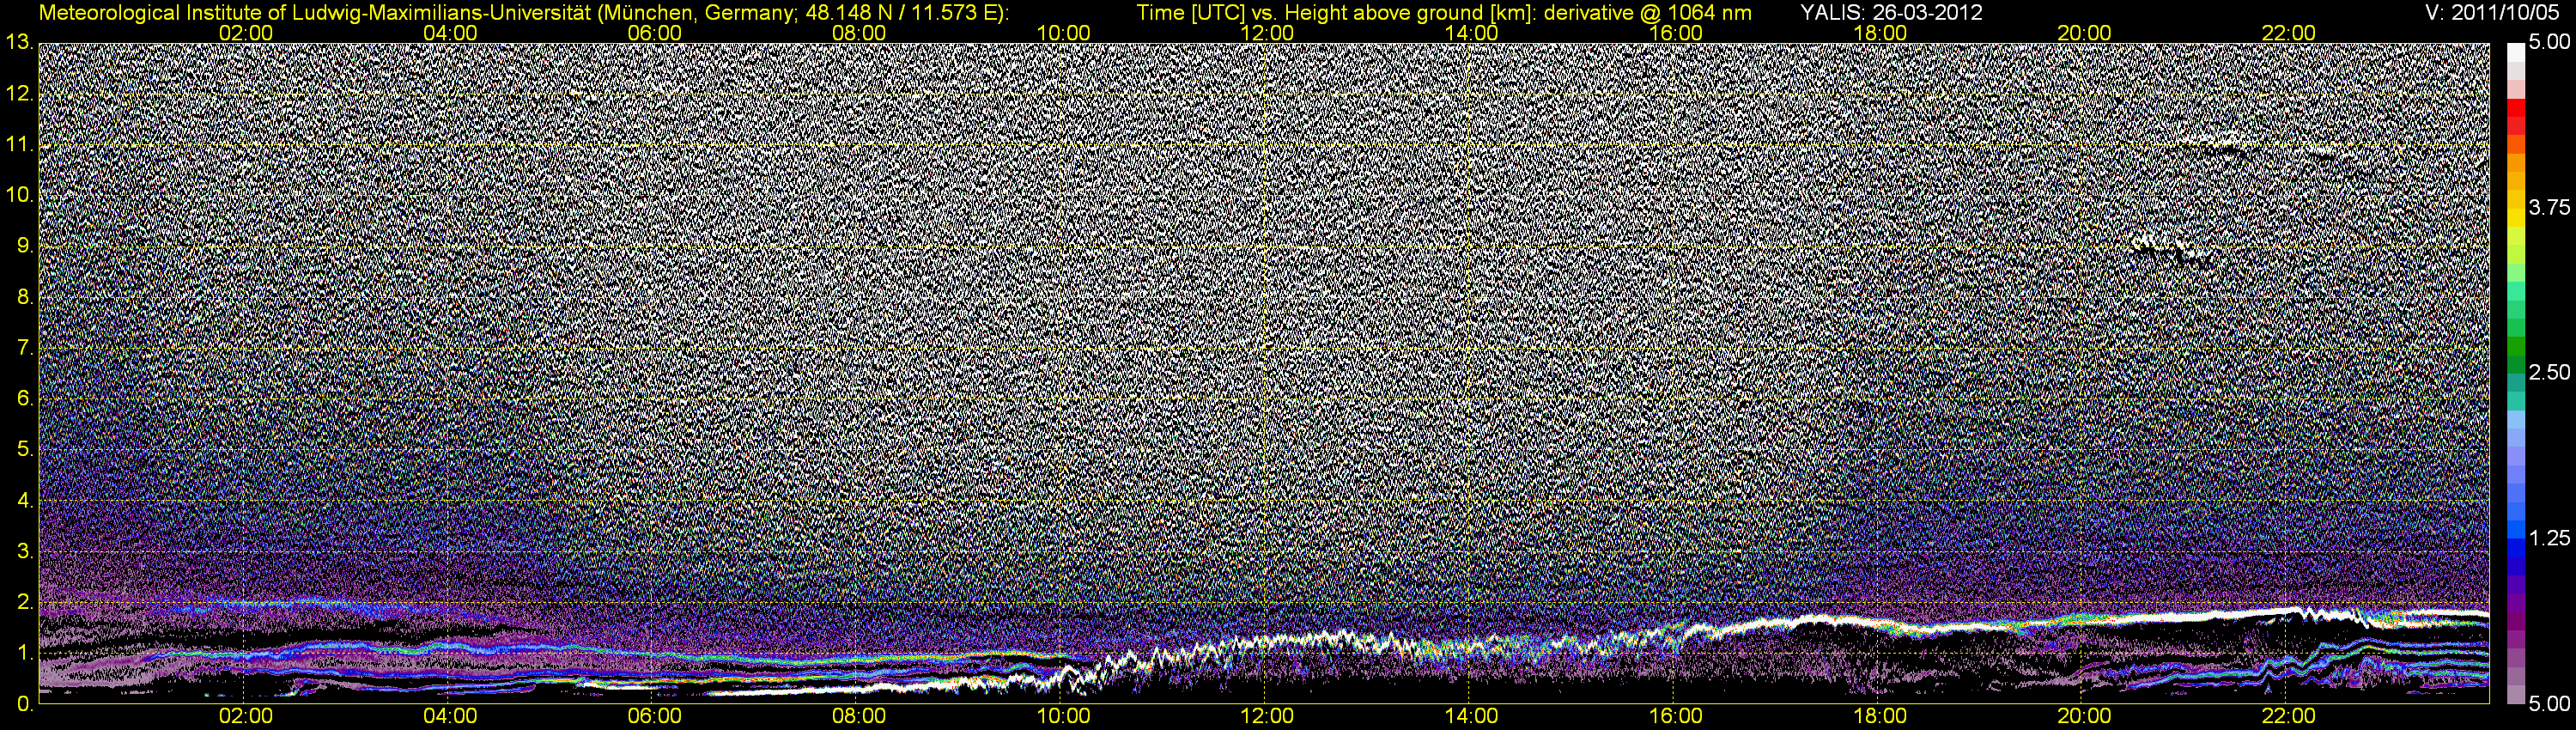Click the 11. km height axis label

pos(19,144)
